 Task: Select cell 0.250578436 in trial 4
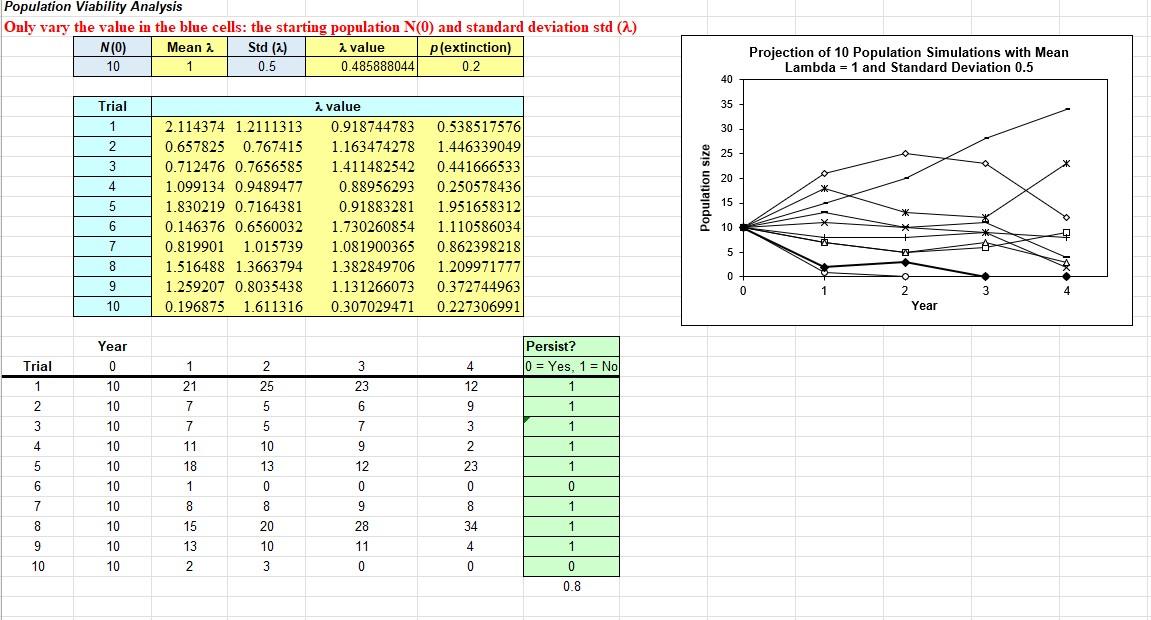(471, 187)
